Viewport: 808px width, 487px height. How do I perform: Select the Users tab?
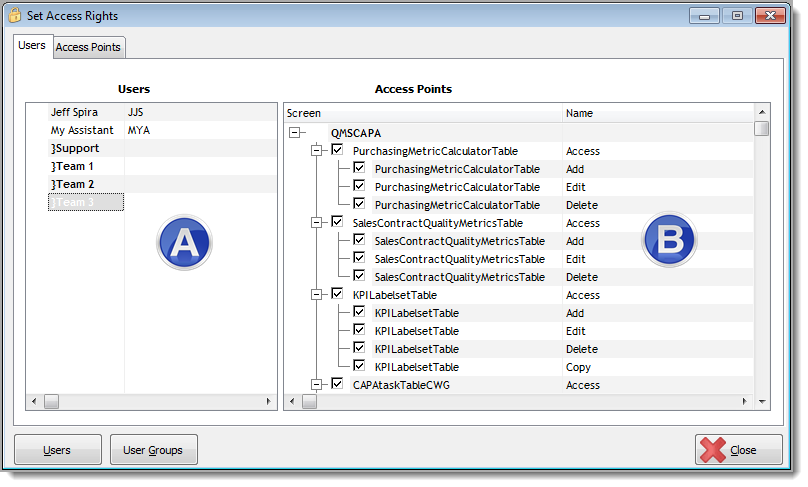(x=32, y=46)
